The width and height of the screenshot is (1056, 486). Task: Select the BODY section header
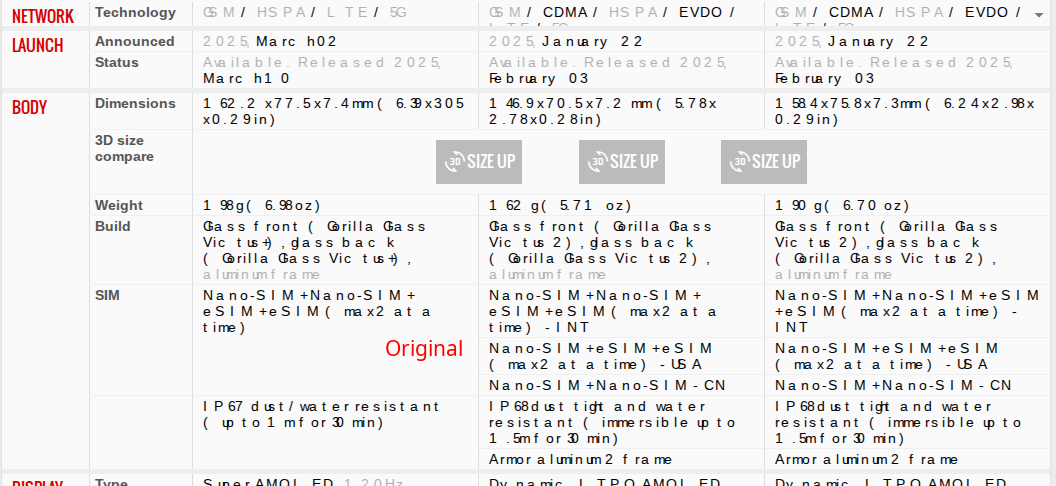click(x=29, y=108)
